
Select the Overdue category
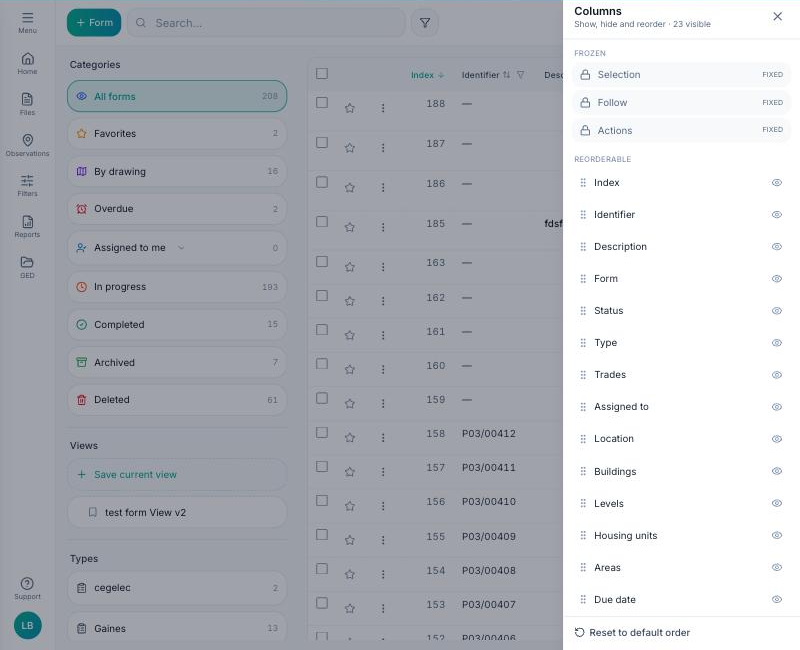(x=177, y=209)
